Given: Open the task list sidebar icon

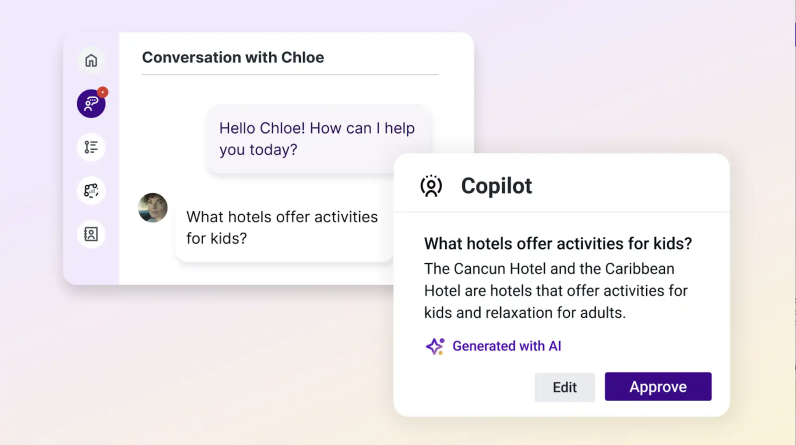Looking at the screenshot, I should click(x=91, y=147).
